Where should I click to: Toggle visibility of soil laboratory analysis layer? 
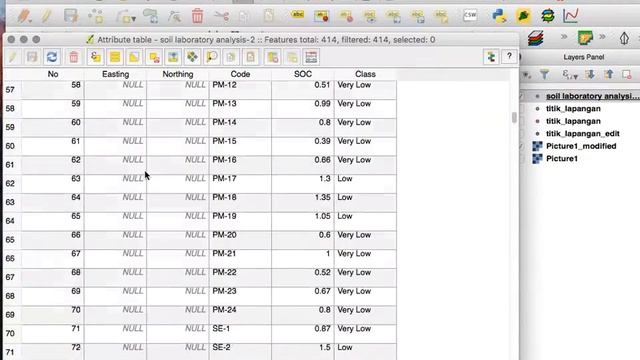click(522, 96)
